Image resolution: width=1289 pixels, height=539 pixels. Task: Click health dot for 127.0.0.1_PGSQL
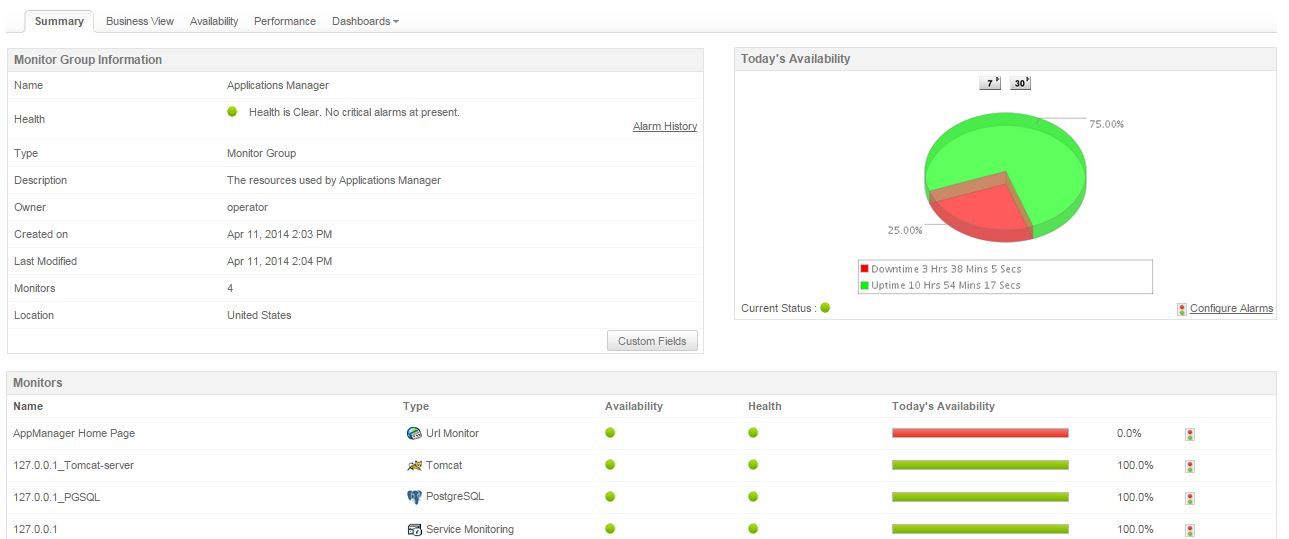coord(753,497)
